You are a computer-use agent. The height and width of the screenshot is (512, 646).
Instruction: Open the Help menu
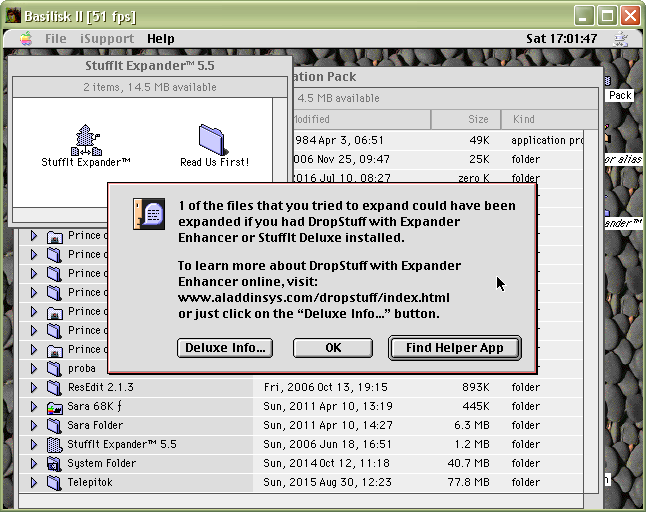click(x=161, y=39)
